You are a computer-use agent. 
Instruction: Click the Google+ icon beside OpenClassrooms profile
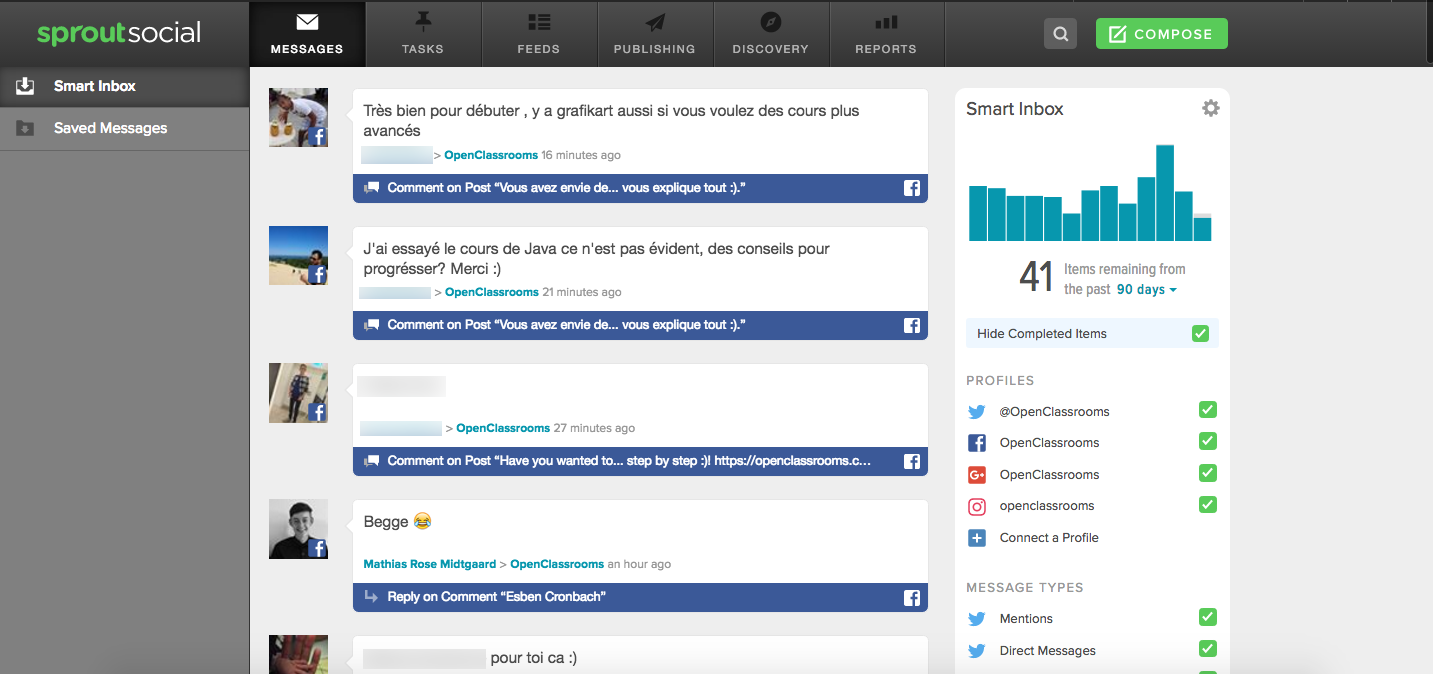[x=977, y=475]
